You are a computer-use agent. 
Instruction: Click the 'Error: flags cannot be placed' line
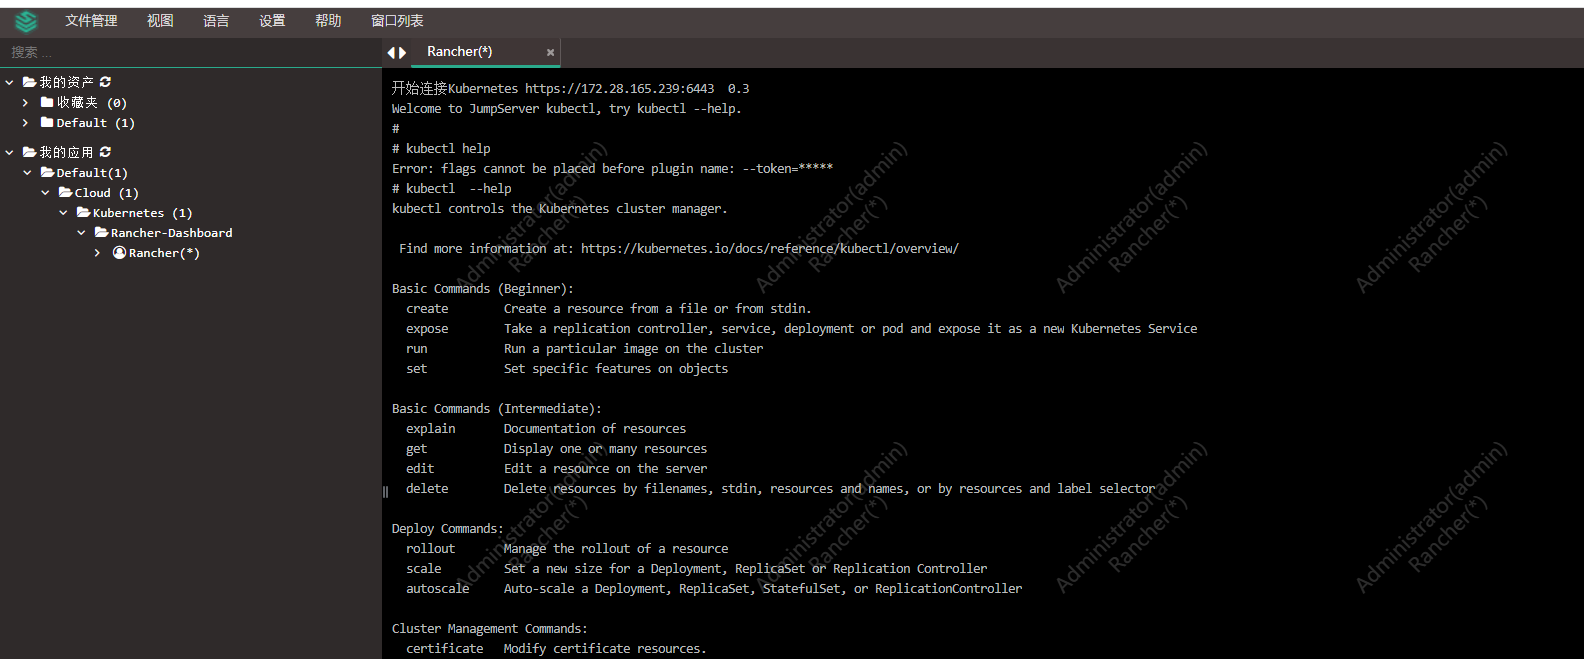612,169
